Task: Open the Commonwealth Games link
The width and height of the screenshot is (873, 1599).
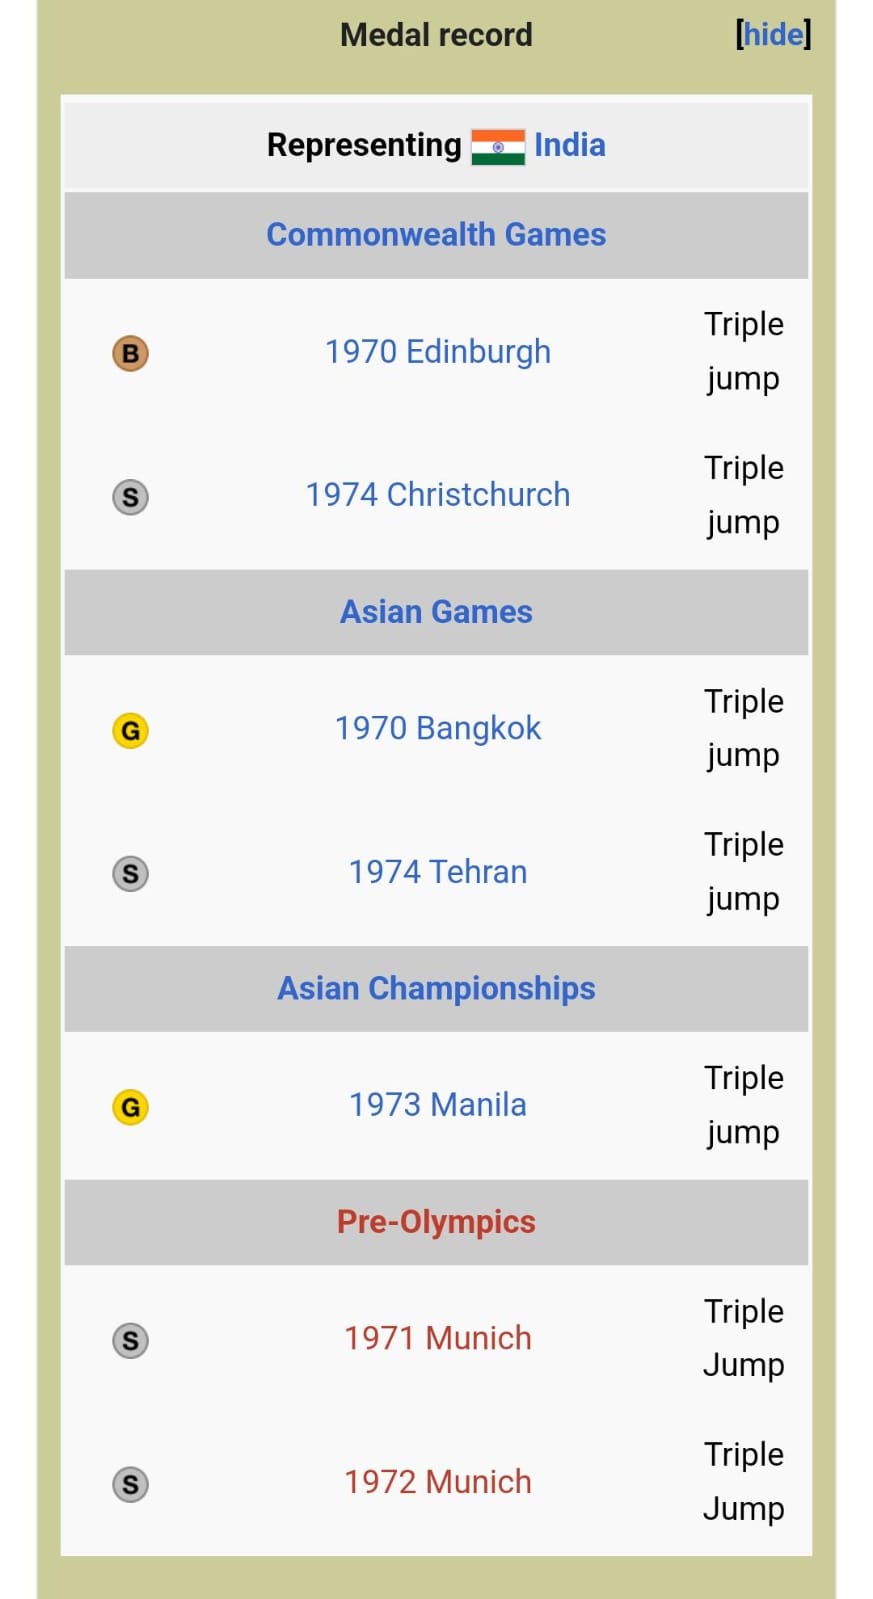Action: (x=436, y=234)
